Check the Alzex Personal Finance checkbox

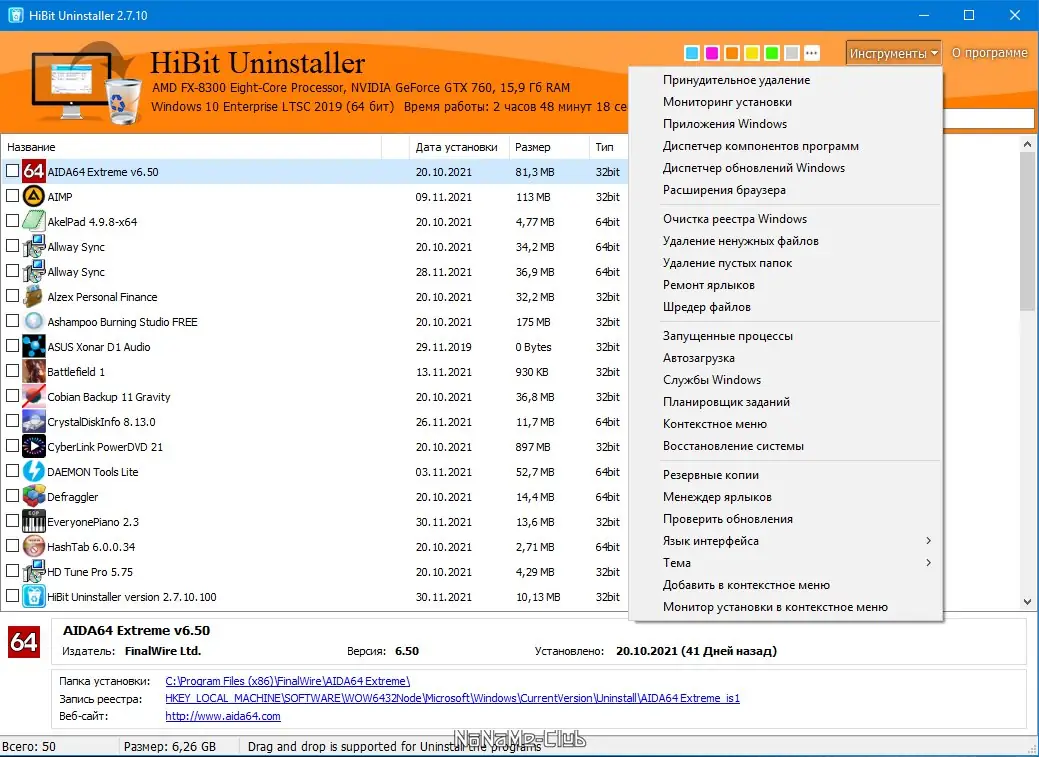click(12, 296)
